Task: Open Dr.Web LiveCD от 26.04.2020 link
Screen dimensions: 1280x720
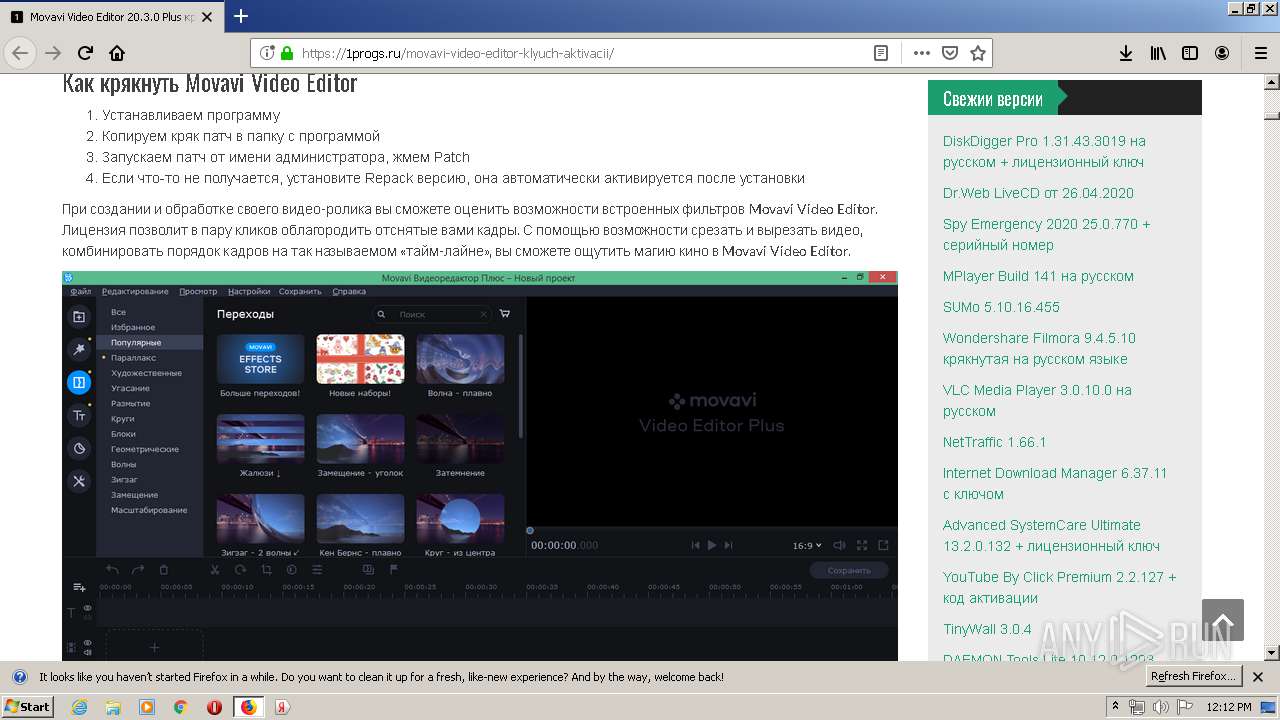Action: (1038, 193)
